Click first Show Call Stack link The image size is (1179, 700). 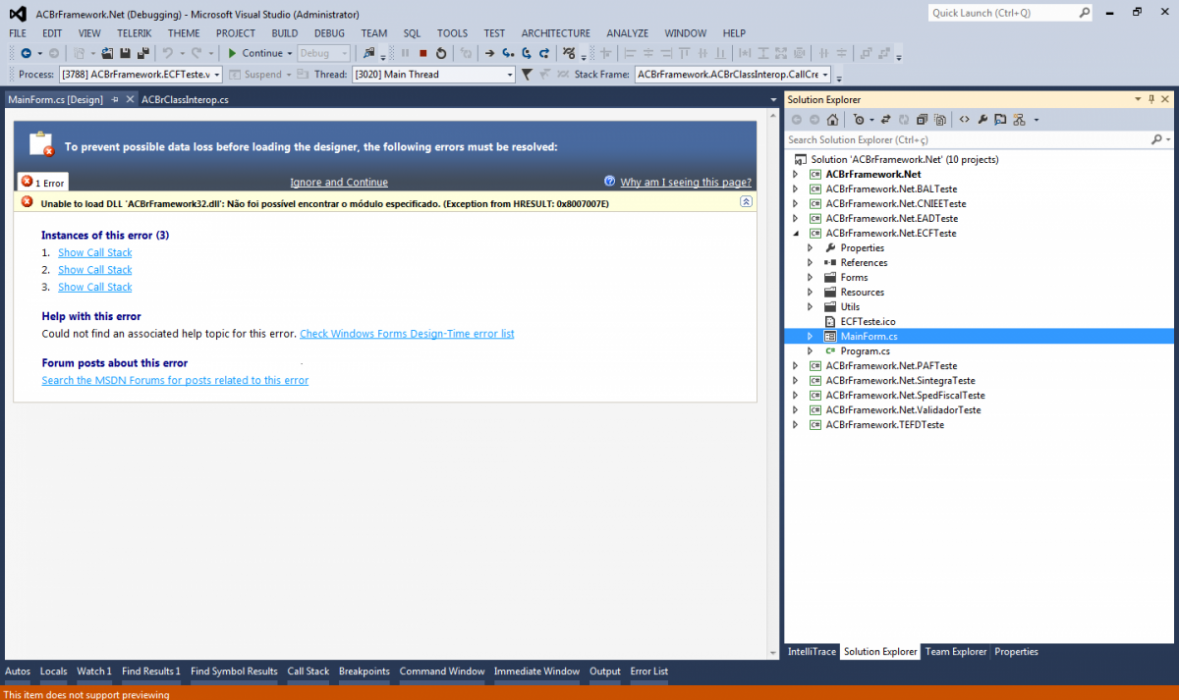coord(95,253)
